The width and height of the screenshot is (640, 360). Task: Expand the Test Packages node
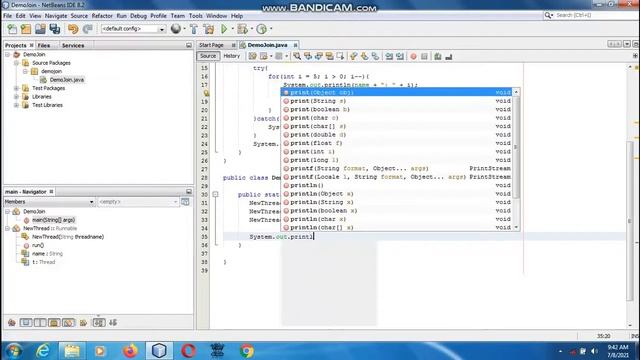point(16,88)
